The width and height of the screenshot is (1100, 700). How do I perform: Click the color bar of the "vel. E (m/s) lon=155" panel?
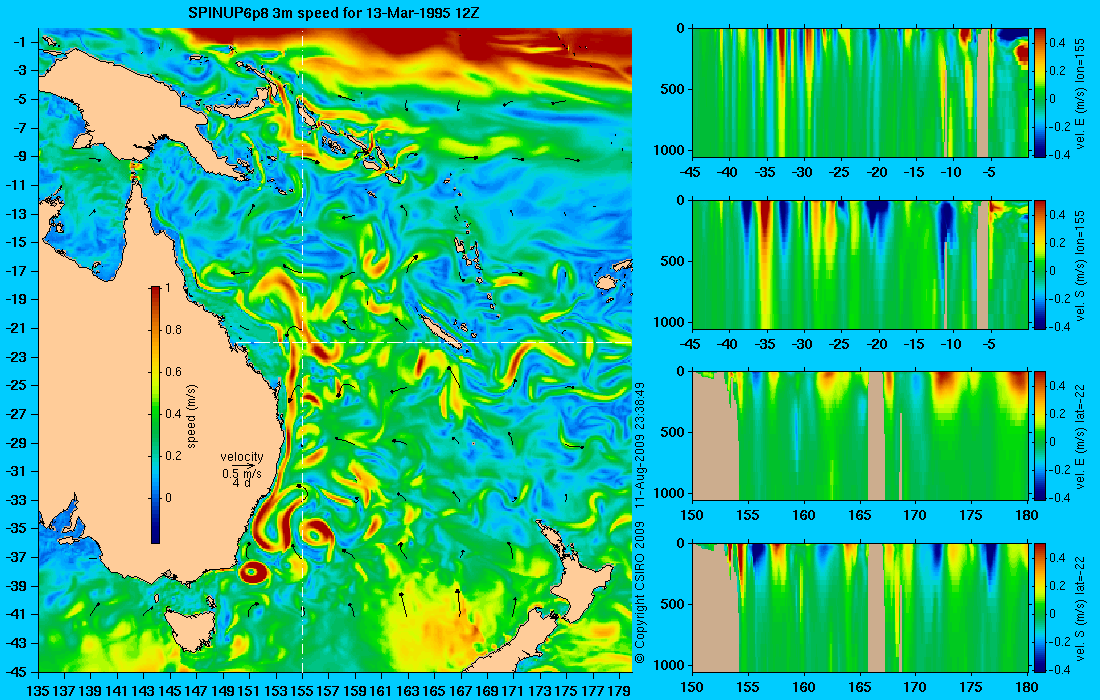[x=1040, y=93]
